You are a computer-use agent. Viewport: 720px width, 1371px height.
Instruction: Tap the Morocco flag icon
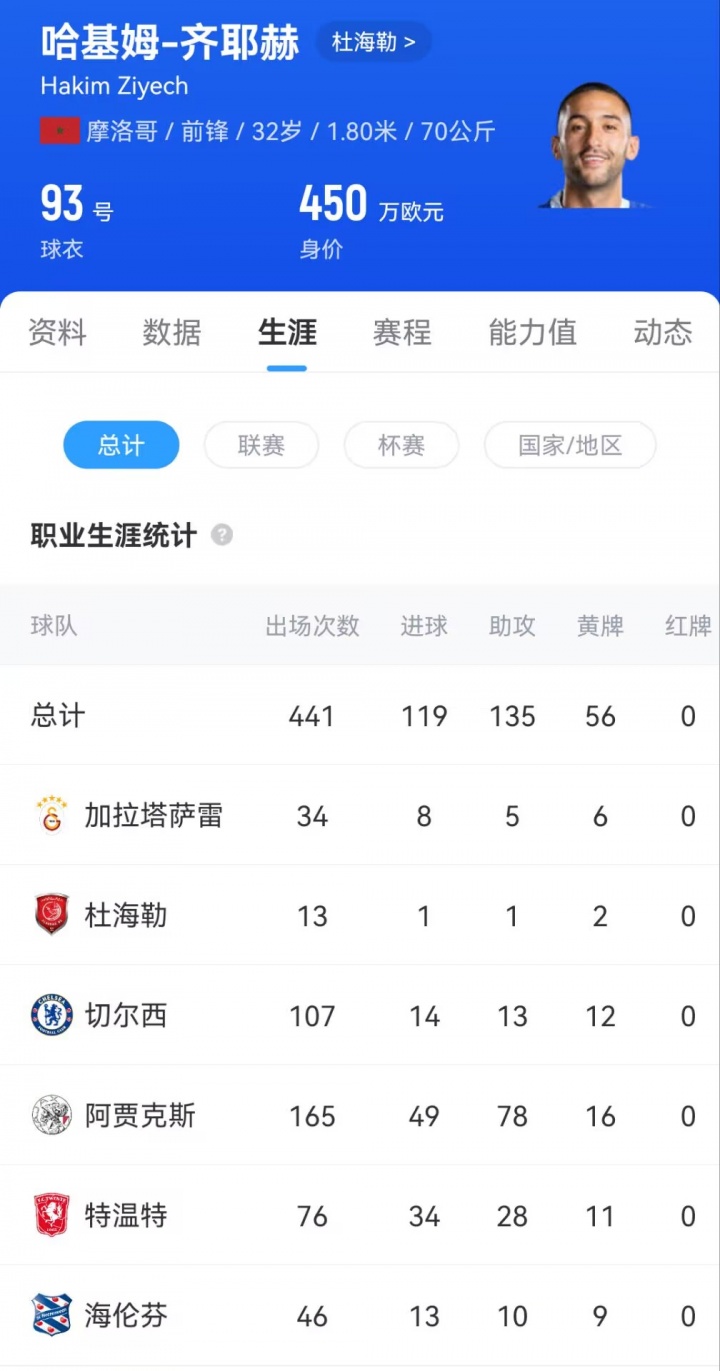pos(59,131)
